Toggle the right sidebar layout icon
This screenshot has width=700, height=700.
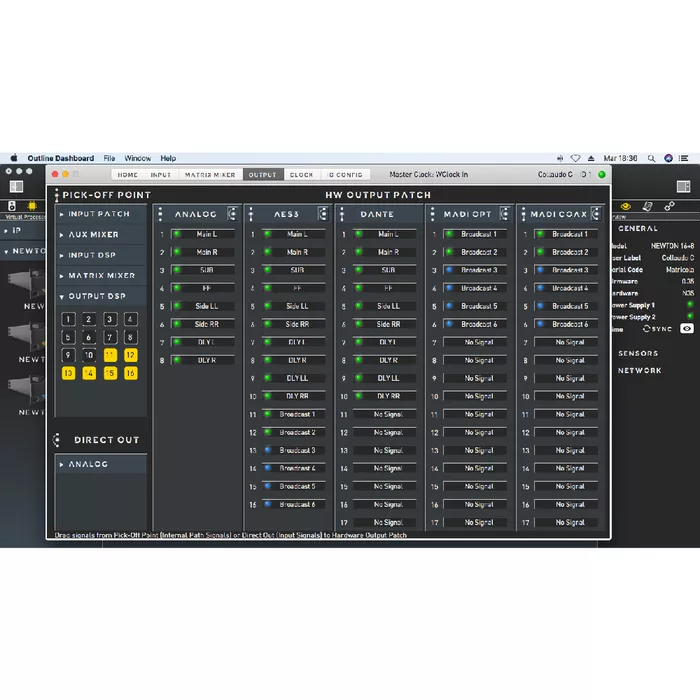point(683,187)
